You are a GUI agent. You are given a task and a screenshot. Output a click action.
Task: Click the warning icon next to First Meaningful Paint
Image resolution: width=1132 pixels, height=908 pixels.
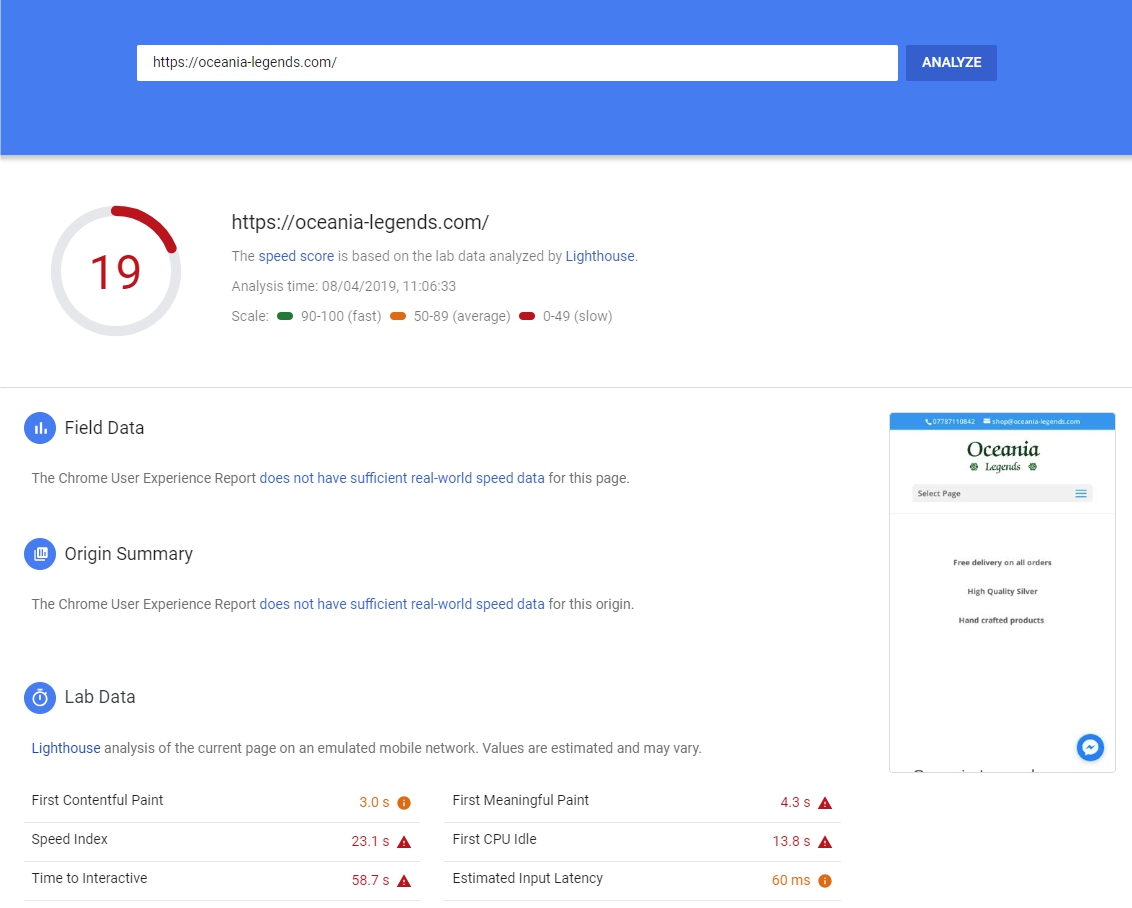[x=825, y=803]
